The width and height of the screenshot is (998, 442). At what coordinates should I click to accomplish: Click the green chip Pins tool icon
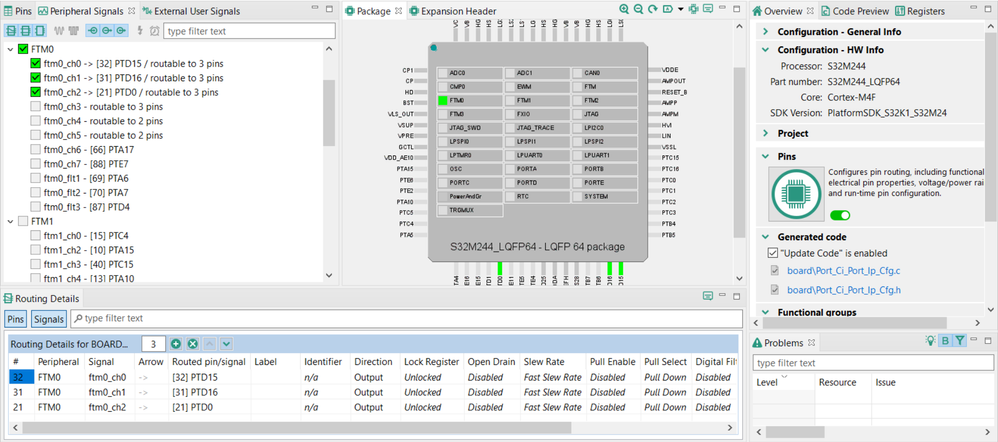click(x=794, y=192)
